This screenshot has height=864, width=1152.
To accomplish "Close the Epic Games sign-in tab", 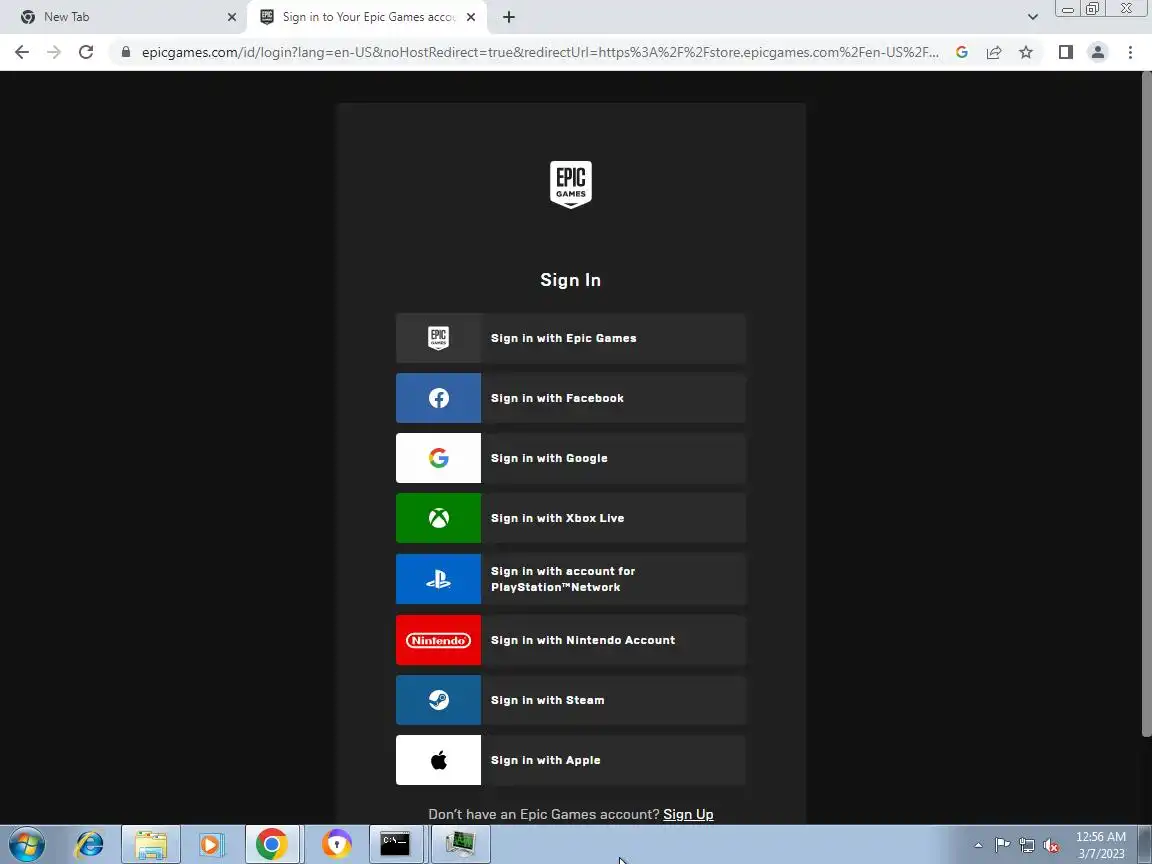I will (471, 17).
